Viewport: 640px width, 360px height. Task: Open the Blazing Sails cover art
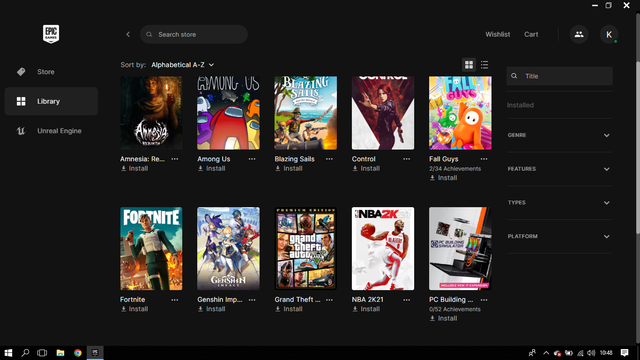click(306, 113)
